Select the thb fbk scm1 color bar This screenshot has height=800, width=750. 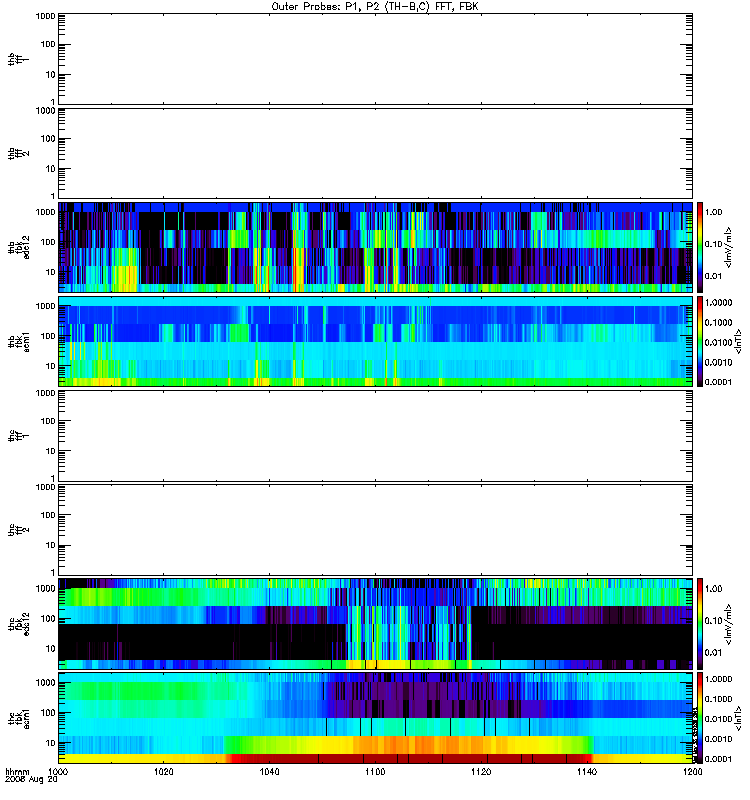700,341
